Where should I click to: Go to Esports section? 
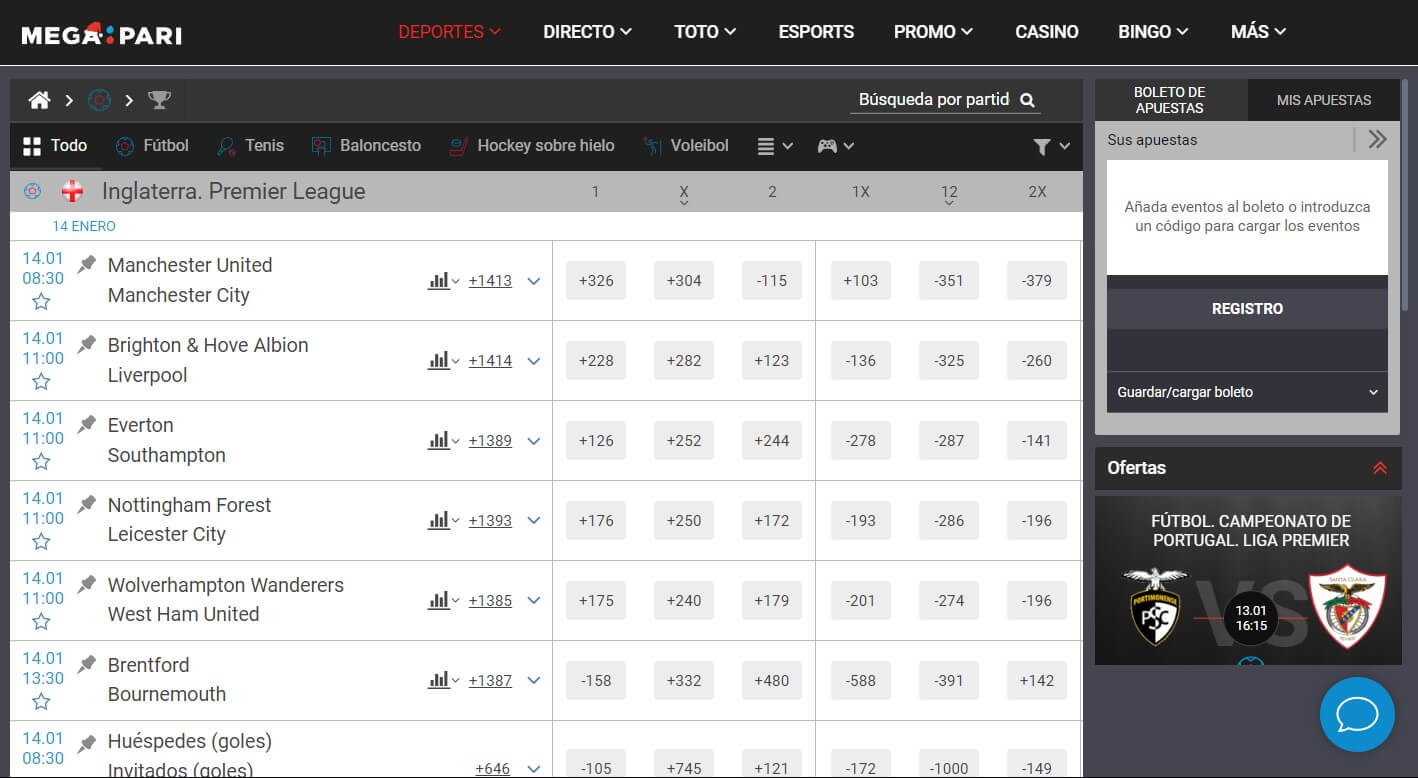point(816,32)
